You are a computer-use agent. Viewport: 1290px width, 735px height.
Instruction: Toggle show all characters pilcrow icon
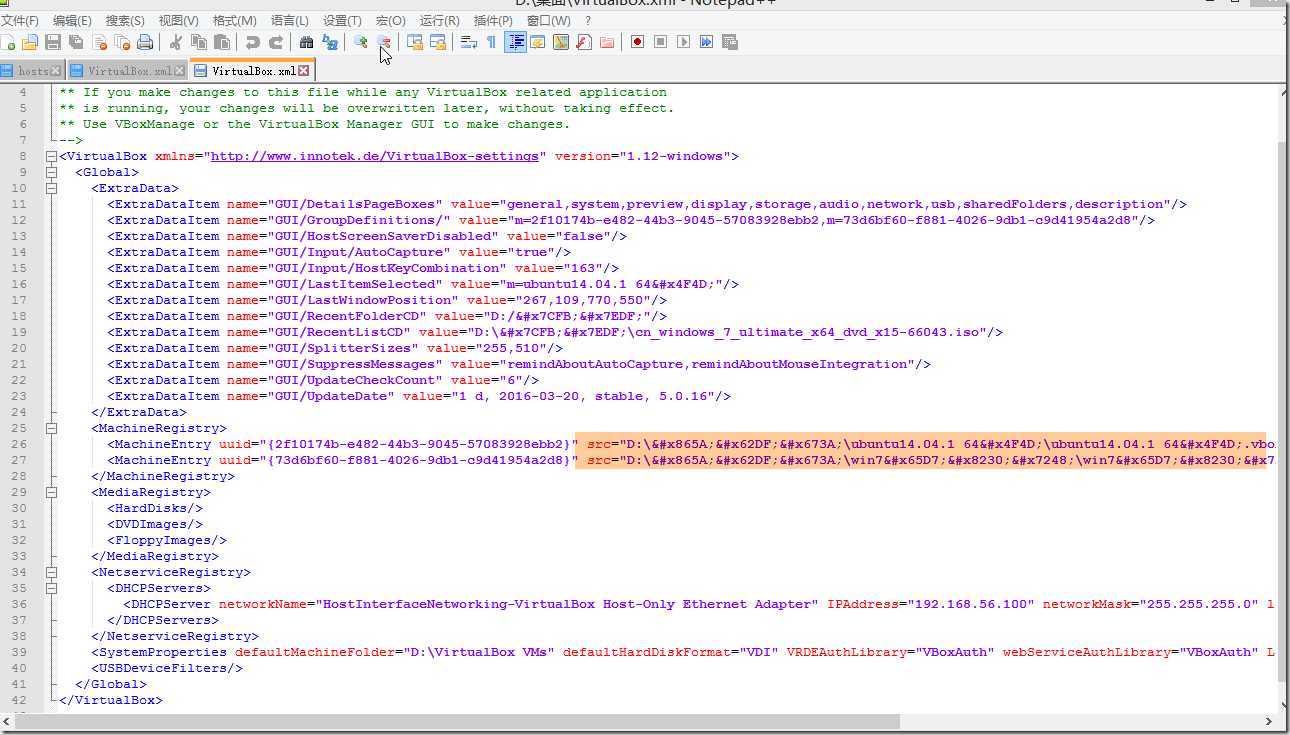(x=491, y=42)
